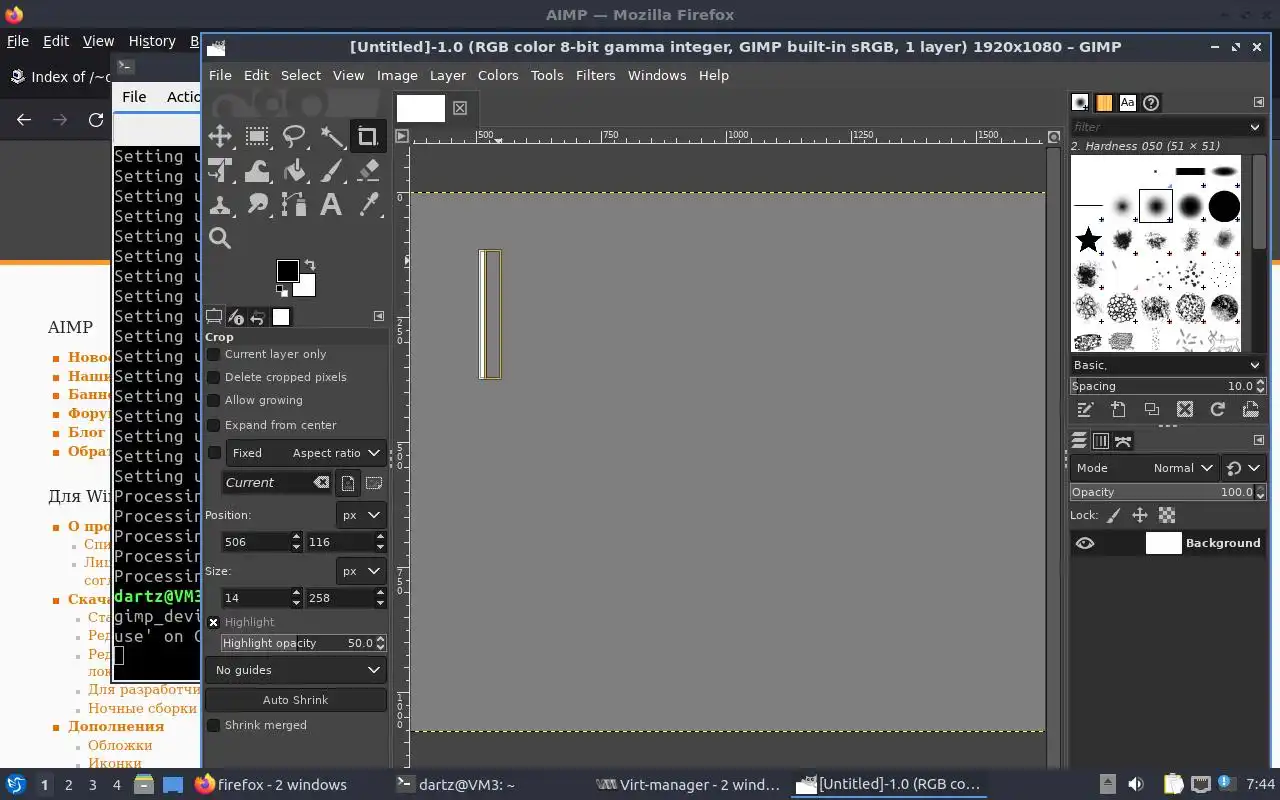Toggle Lock pixels brush icon
Screen dimensions: 1280x800
[1113, 516]
